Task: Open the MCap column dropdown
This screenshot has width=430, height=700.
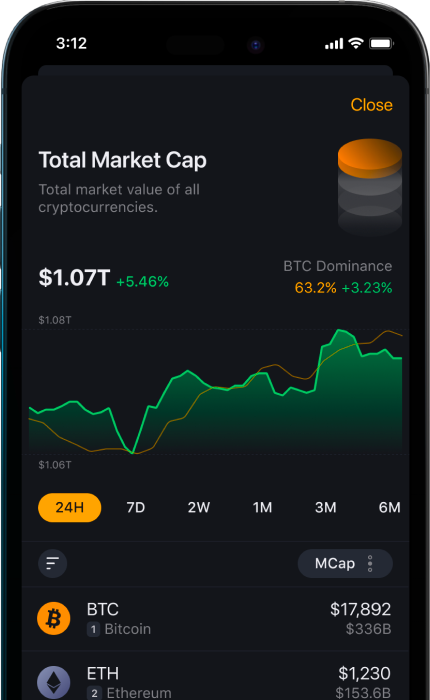Action: (x=345, y=563)
